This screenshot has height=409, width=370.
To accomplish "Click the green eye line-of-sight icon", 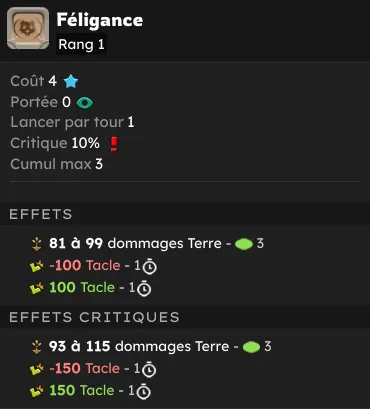I will 84,103.
